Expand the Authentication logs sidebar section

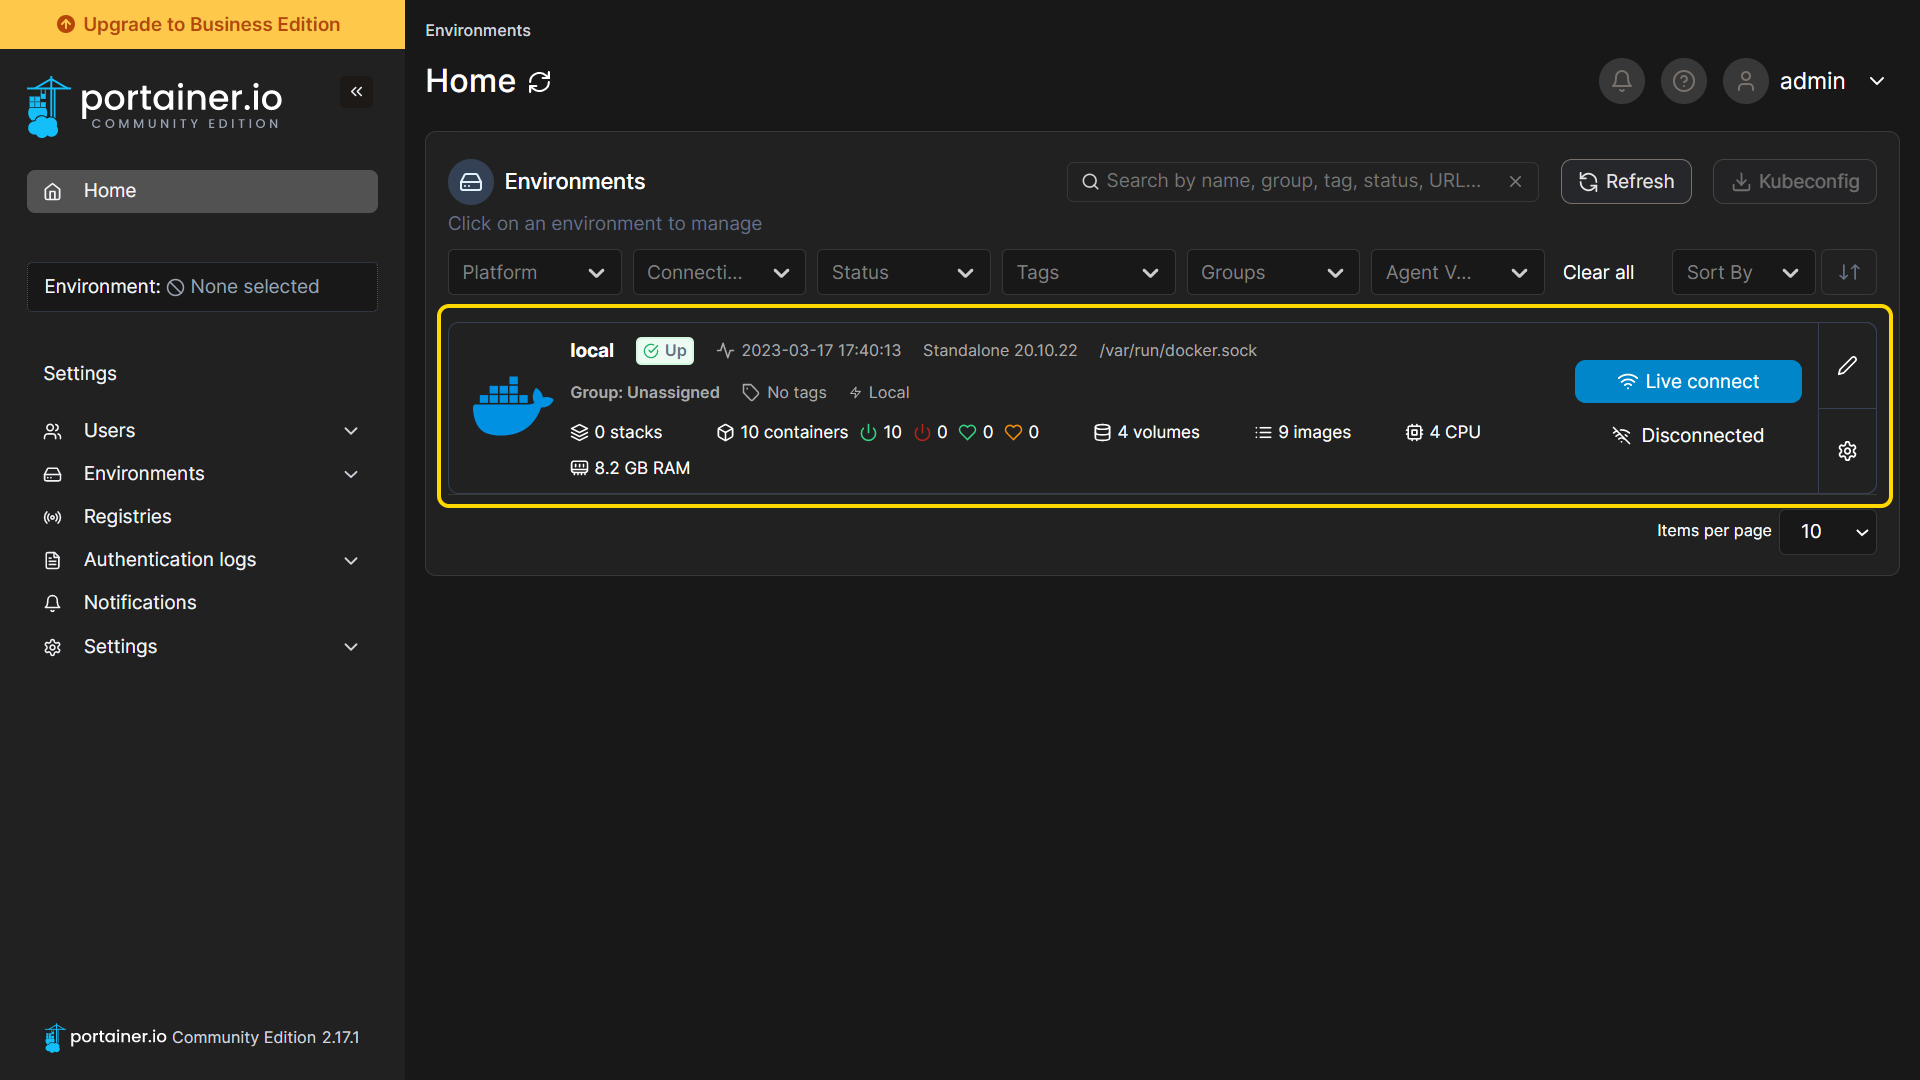coord(351,560)
